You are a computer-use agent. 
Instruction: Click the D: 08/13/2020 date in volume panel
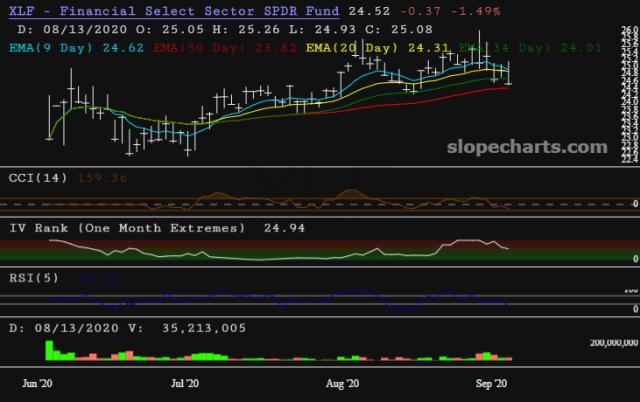(64, 328)
